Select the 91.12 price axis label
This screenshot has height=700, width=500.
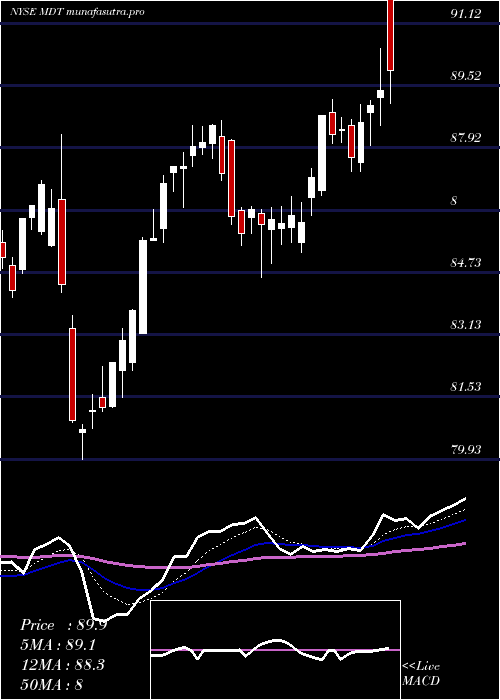tap(466, 14)
